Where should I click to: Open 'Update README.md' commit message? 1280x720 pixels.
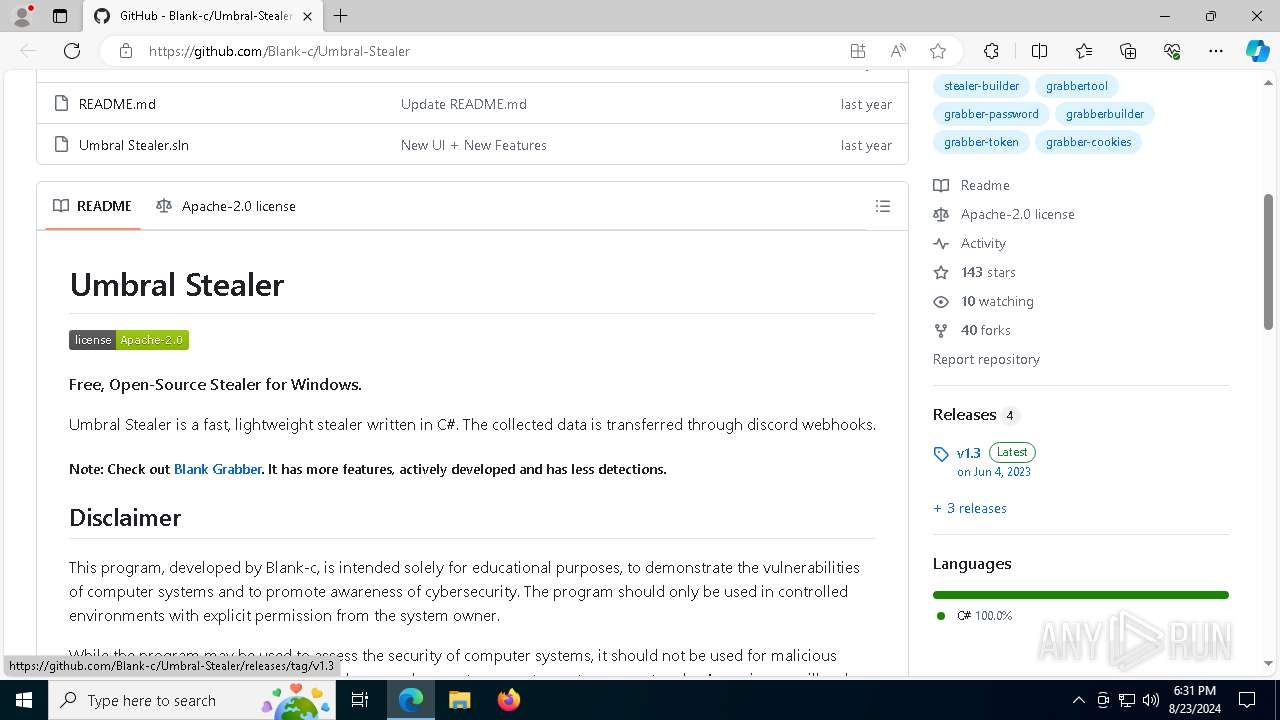click(x=464, y=104)
